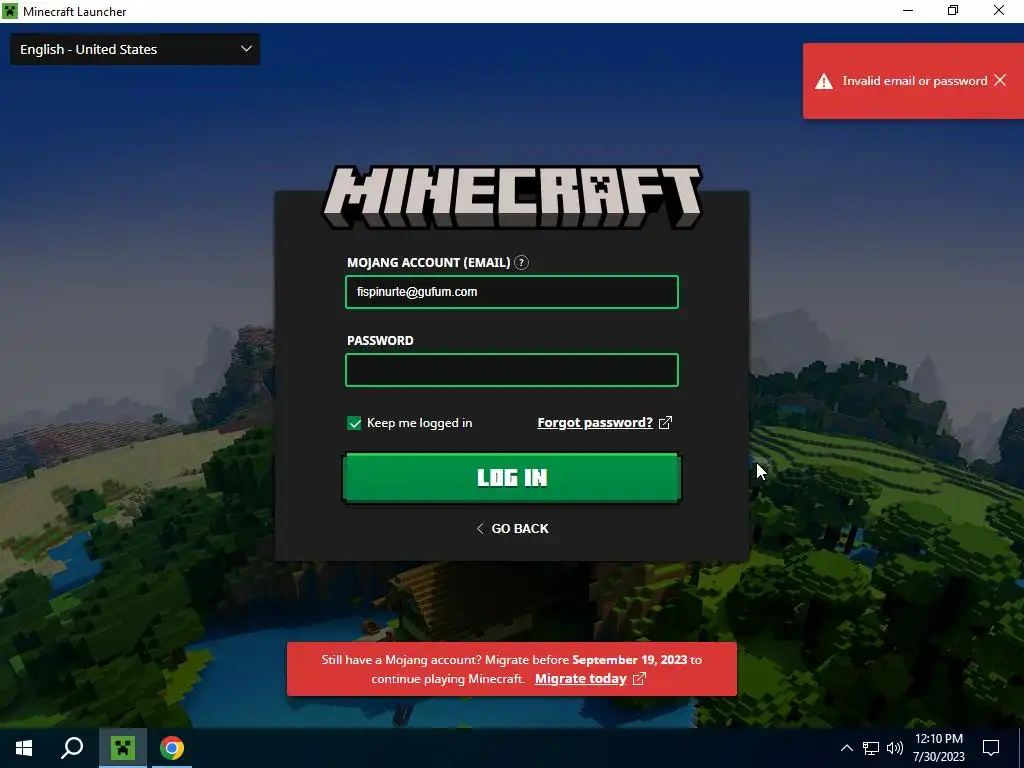Open the Forgot password? link
Viewport: 1024px width, 768px height.
click(x=595, y=423)
